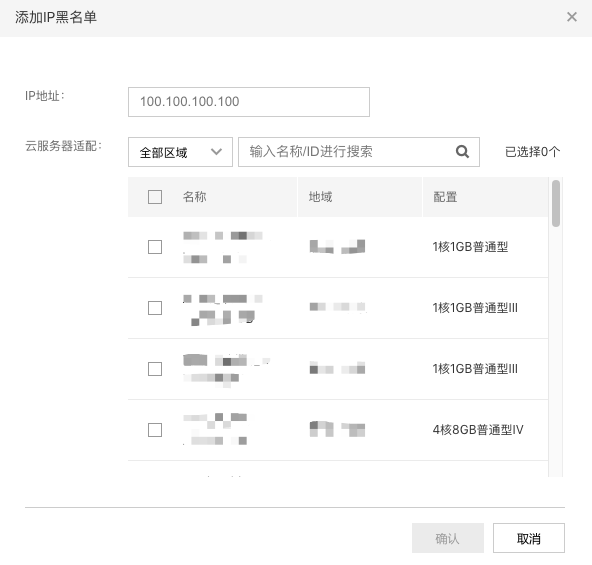Click the 取消 button

529,538
